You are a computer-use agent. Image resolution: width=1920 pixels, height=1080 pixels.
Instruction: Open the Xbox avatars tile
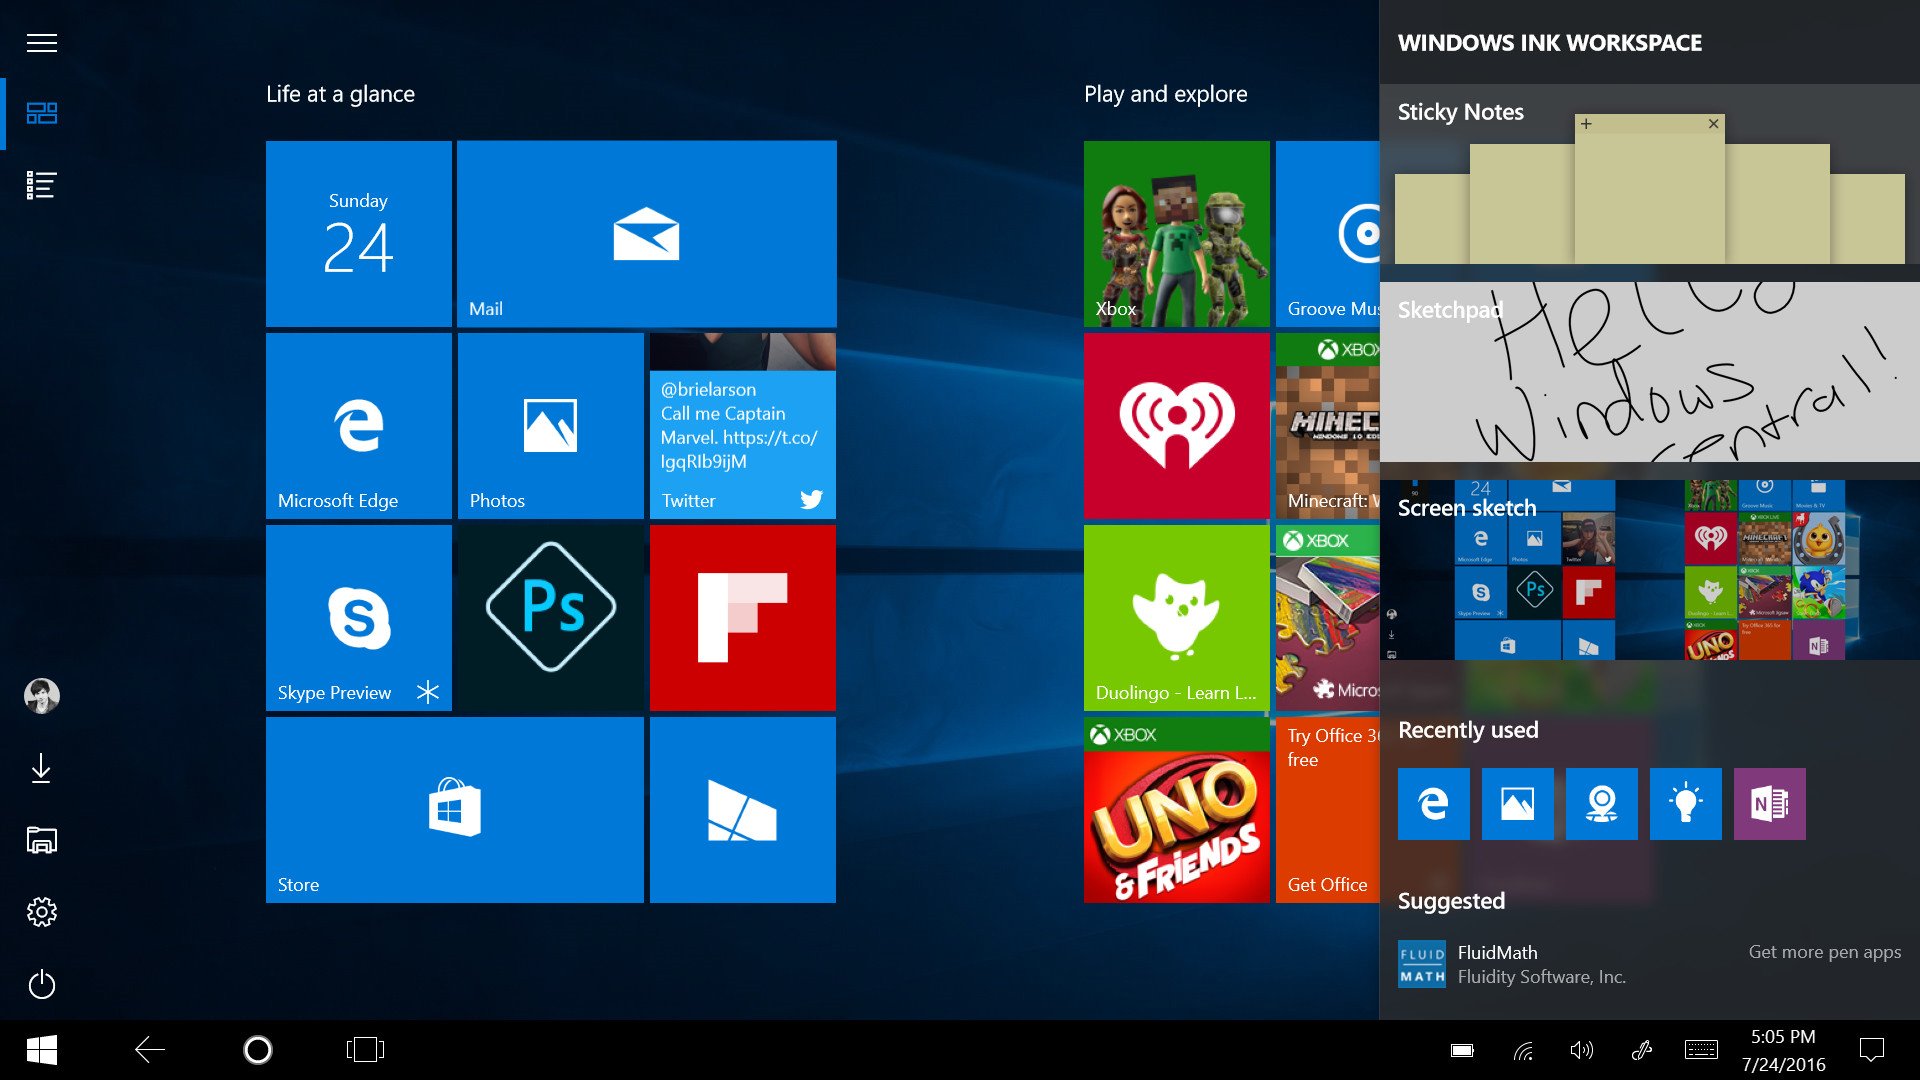pos(1177,234)
